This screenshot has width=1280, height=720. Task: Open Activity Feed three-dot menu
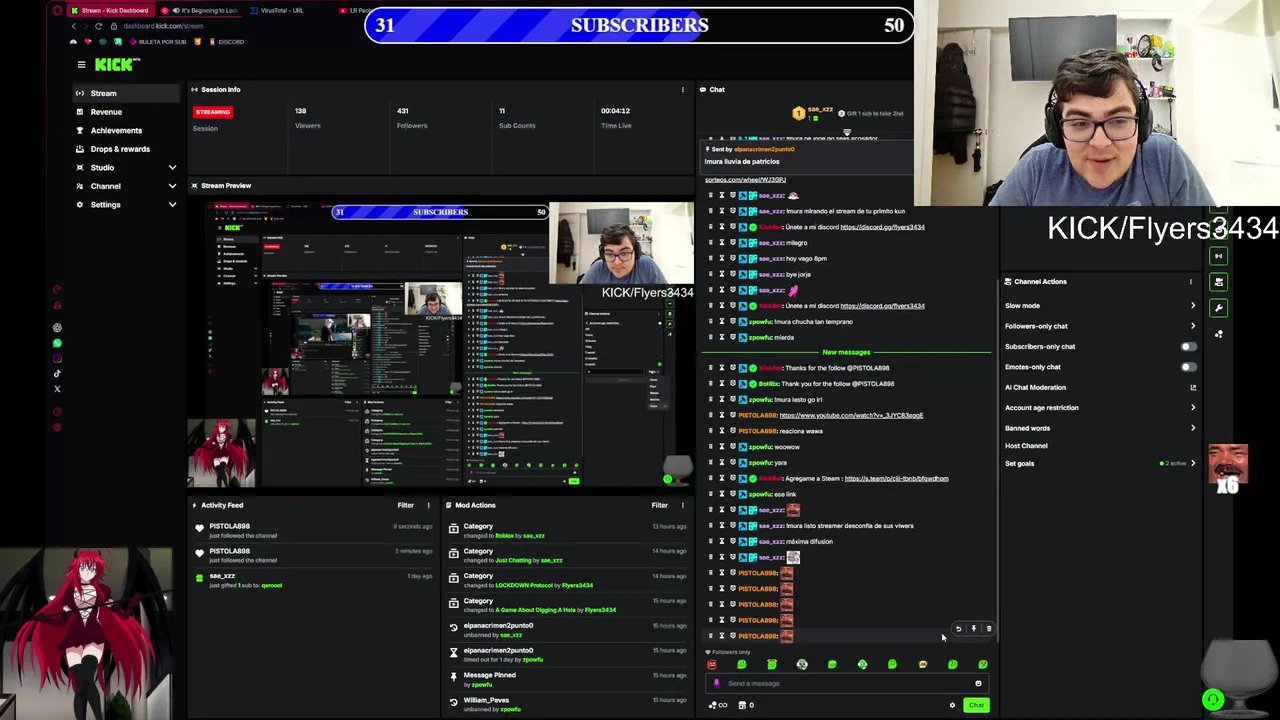428,505
